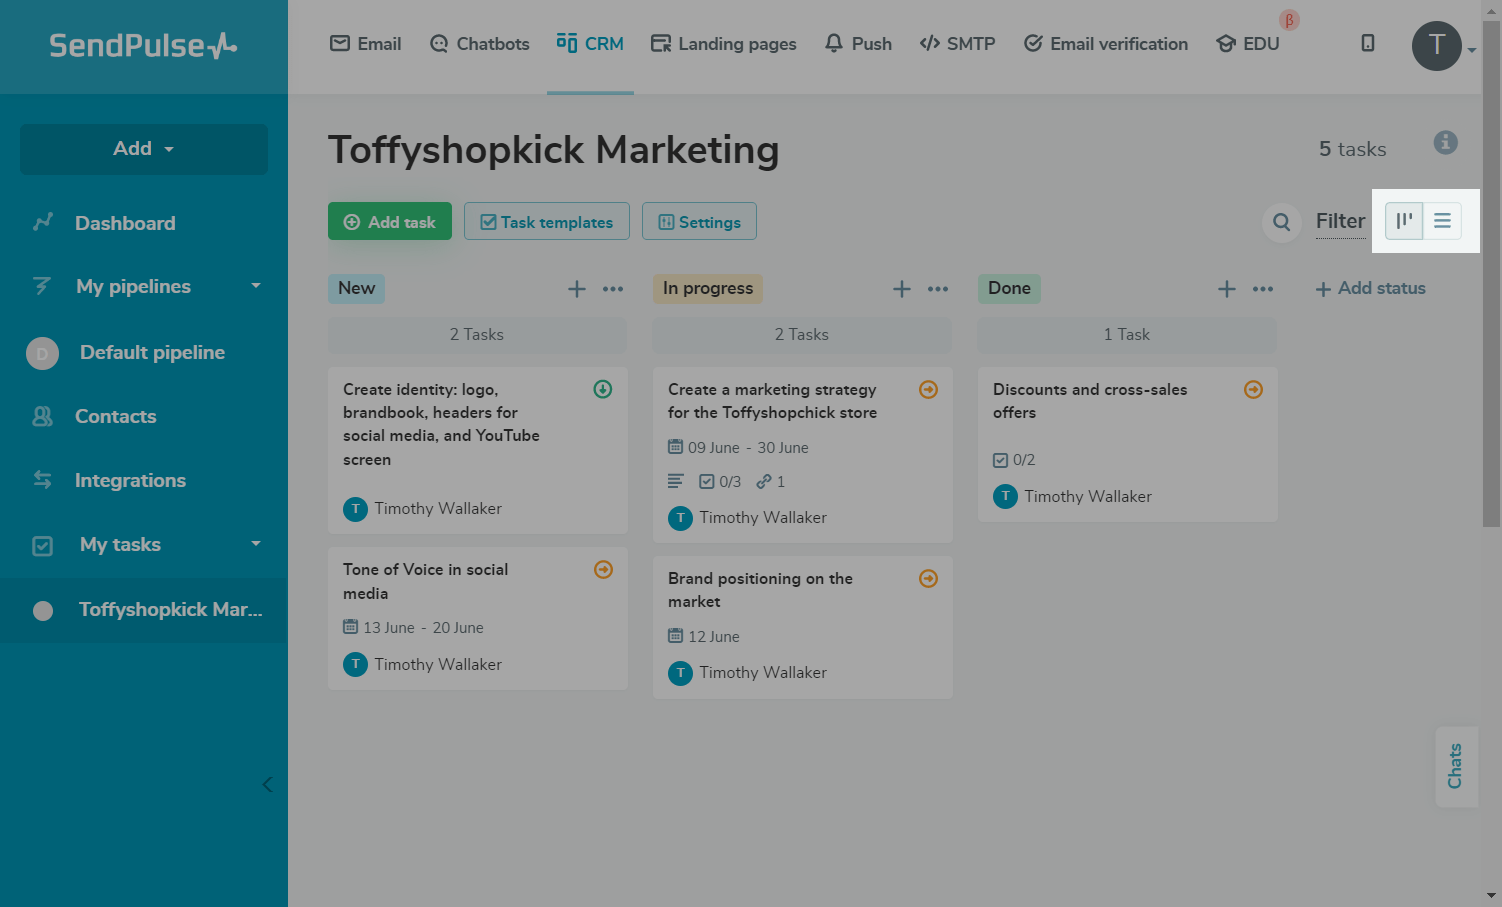Click the Add status link

(x=1371, y=288)
